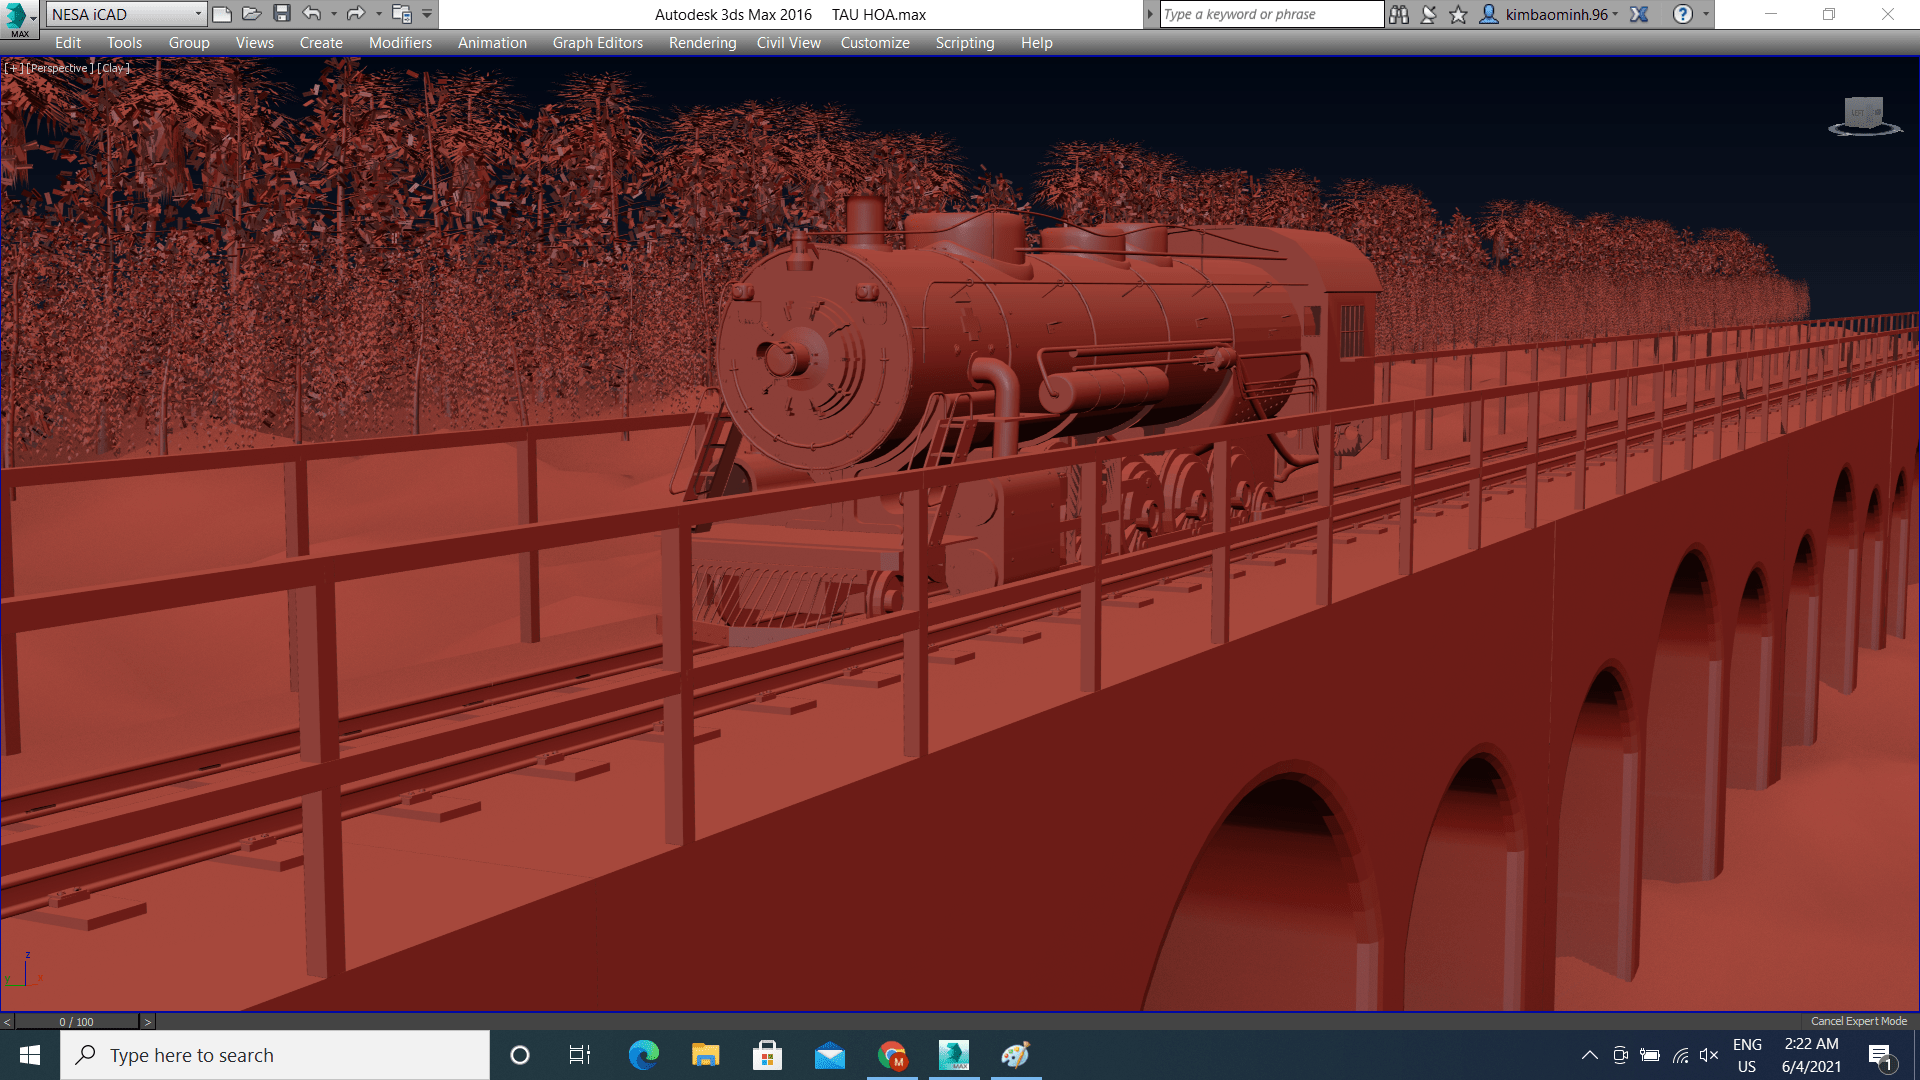1920x1080 pixels.
Task: Click the Project Folder icon
Action: pyautogui.click(x=402, y=14)
